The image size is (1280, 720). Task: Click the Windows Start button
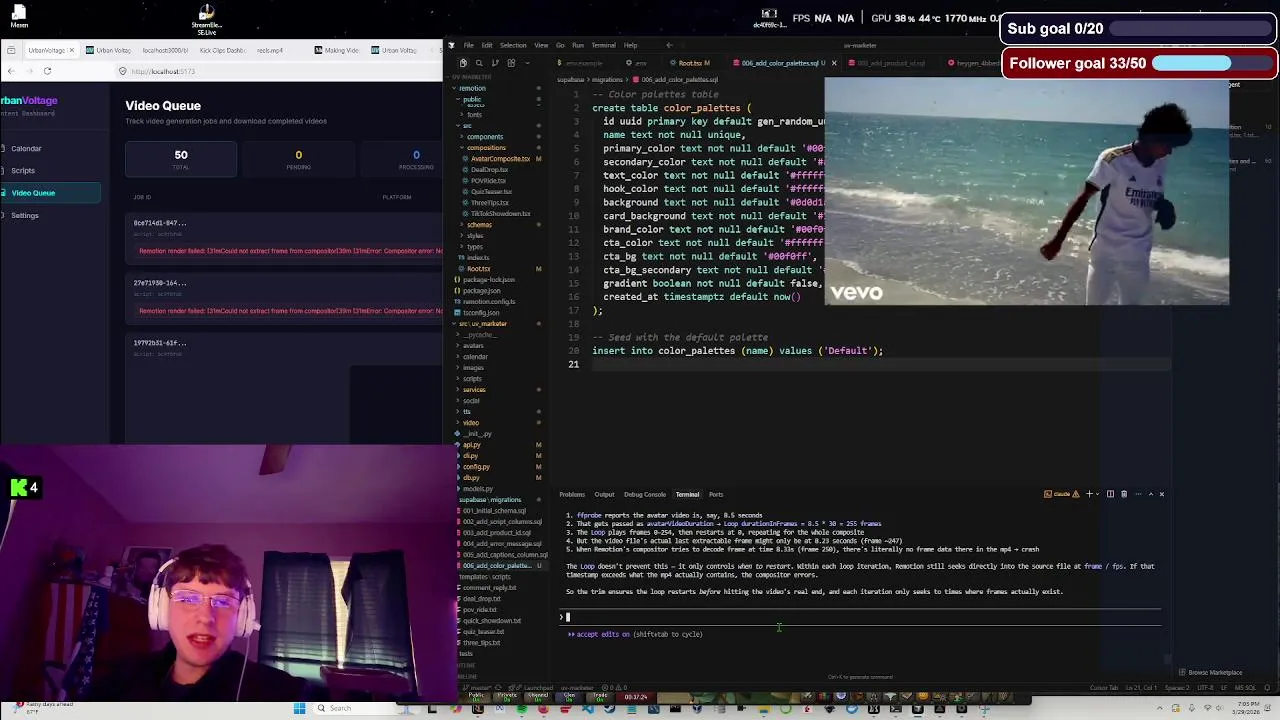coord(299,709)
